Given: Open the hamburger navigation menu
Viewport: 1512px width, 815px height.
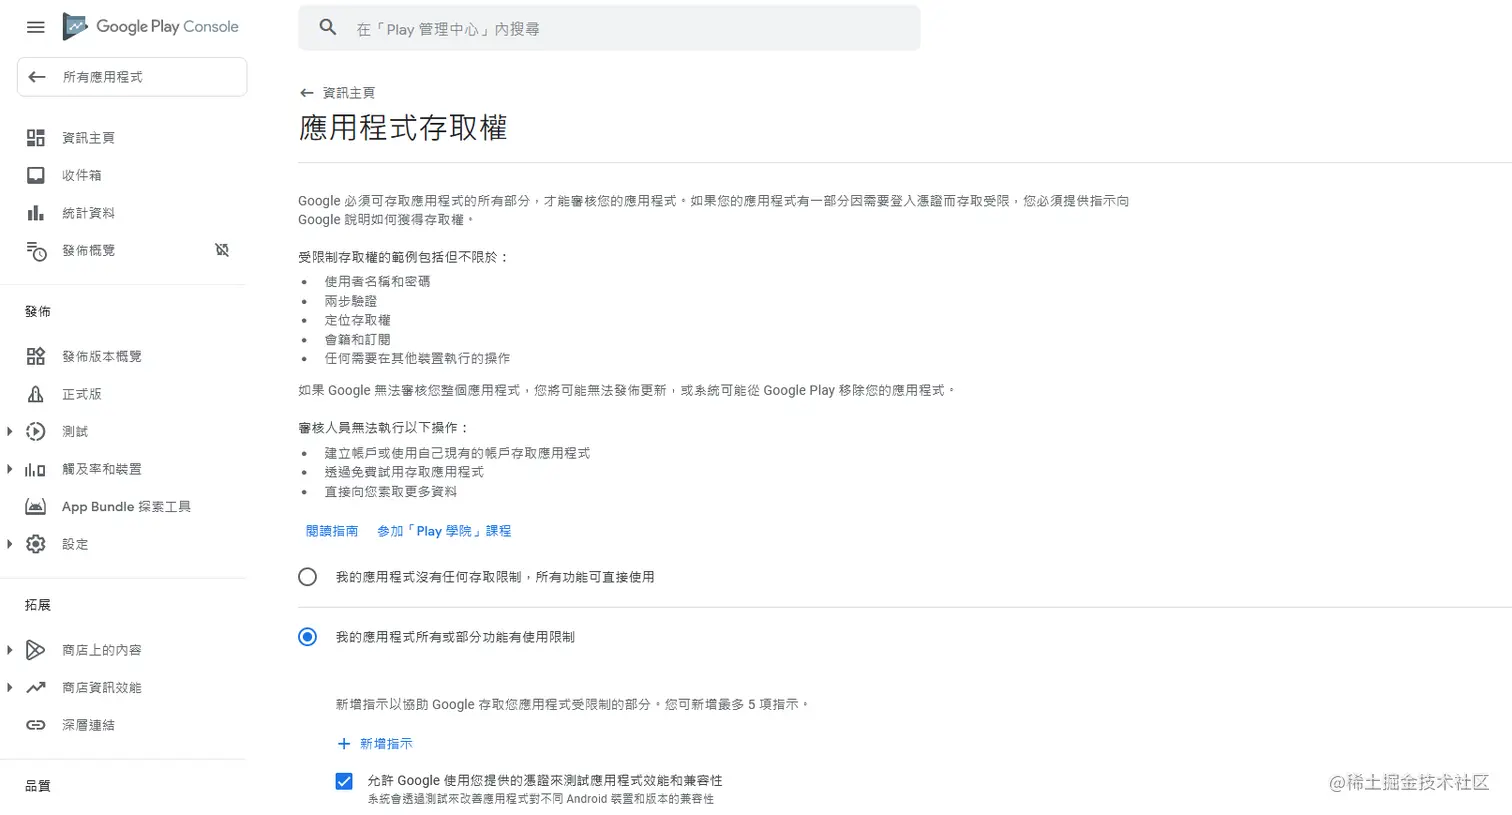Looking at the screenshot, I should pos(36,27).
